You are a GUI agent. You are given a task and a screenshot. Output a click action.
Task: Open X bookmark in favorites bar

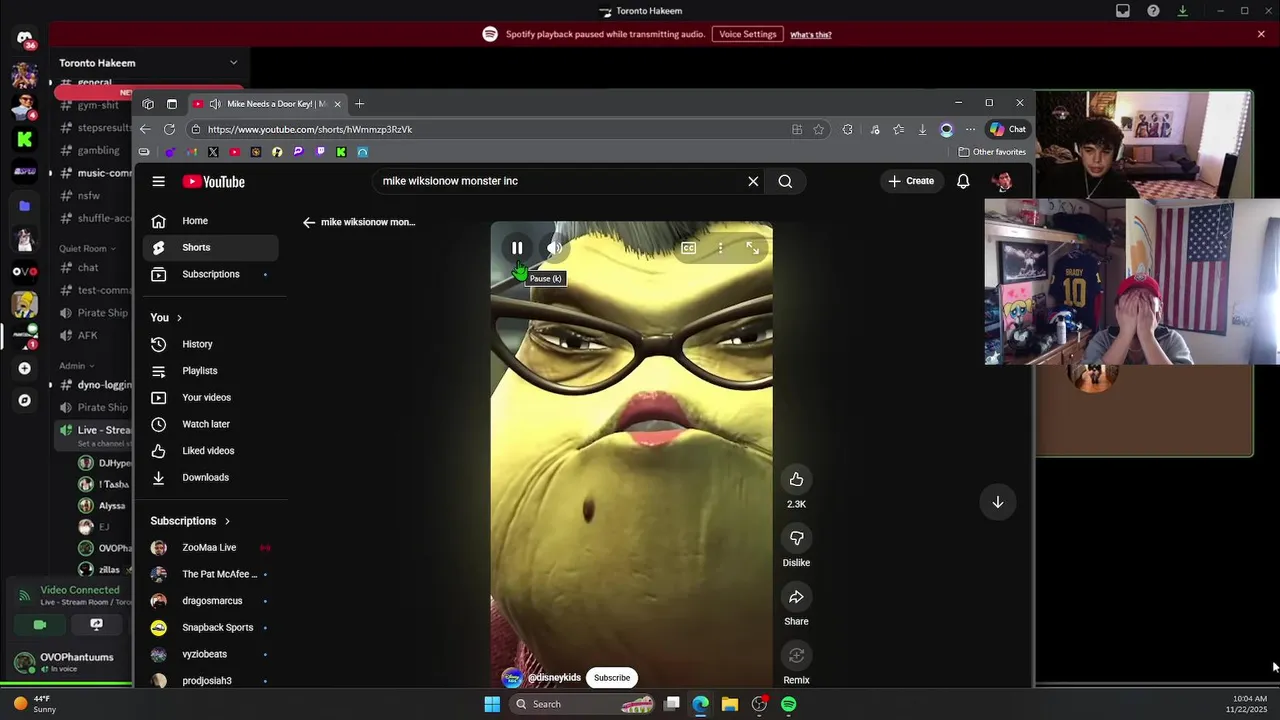point(213,152)
